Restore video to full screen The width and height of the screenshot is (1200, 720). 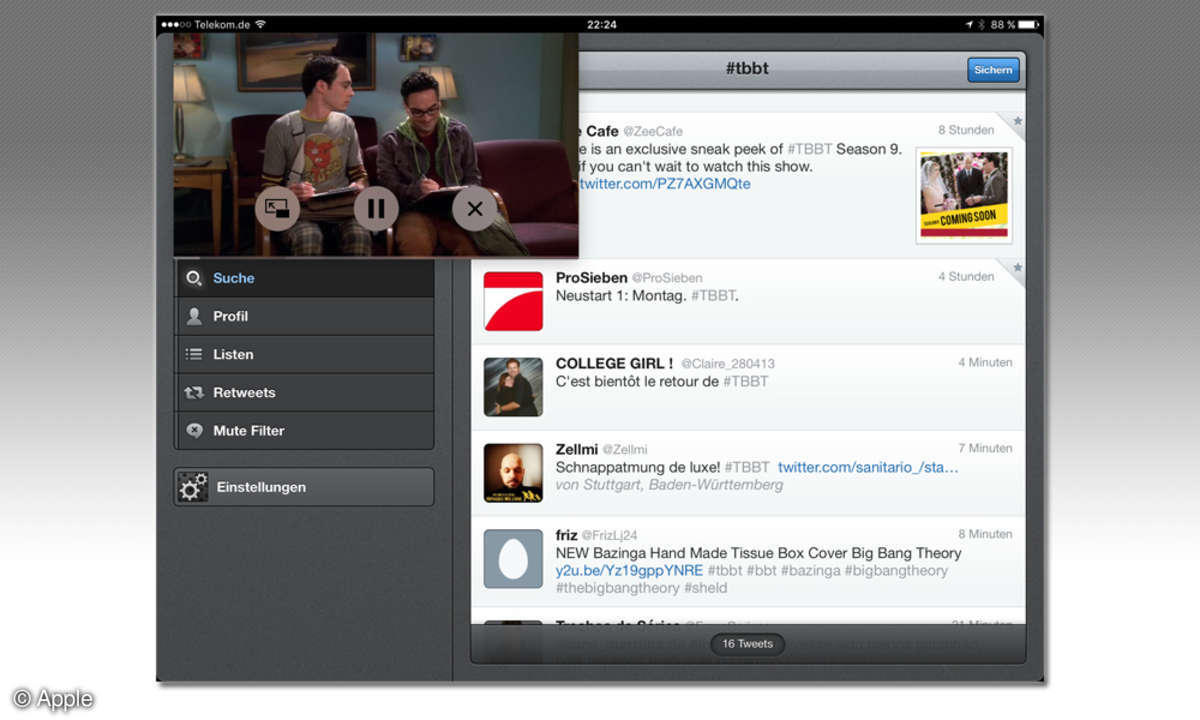(278, 209)
